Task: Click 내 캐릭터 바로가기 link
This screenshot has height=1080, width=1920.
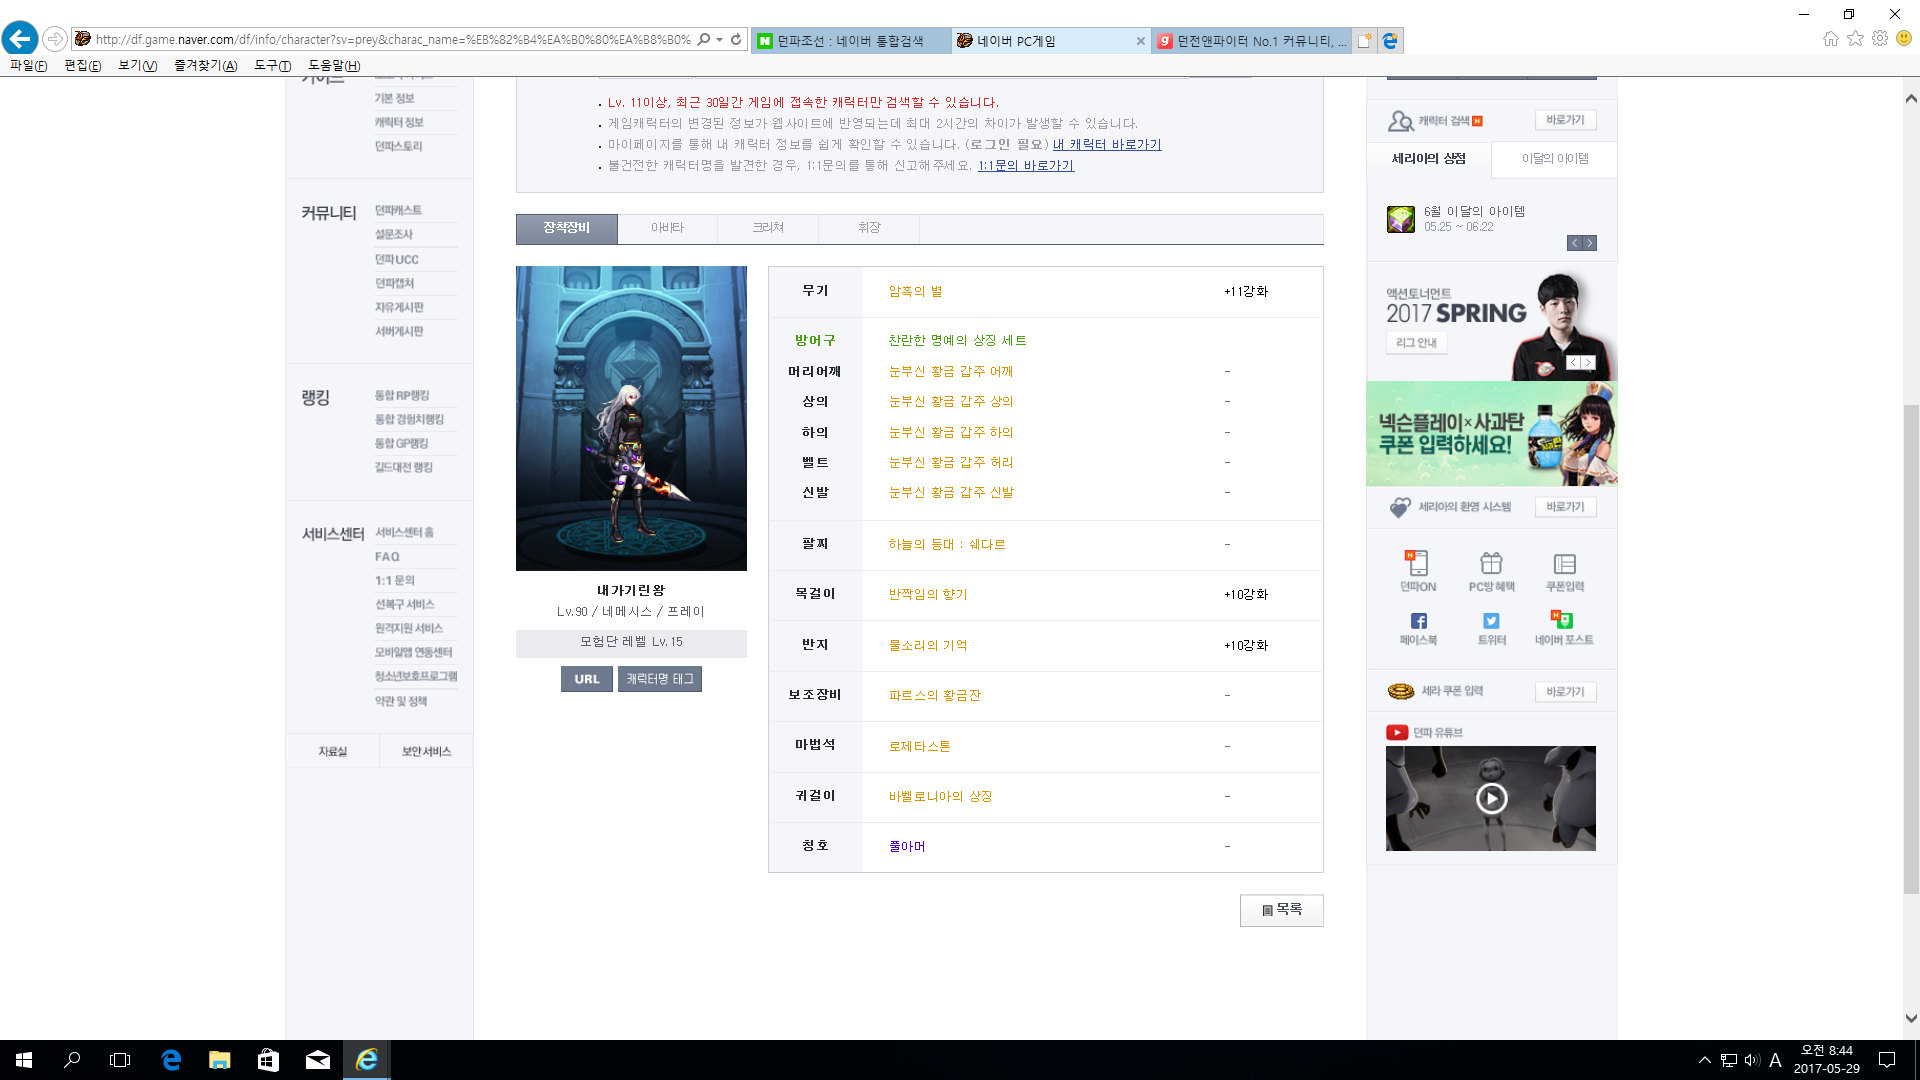Action: 1107,145
